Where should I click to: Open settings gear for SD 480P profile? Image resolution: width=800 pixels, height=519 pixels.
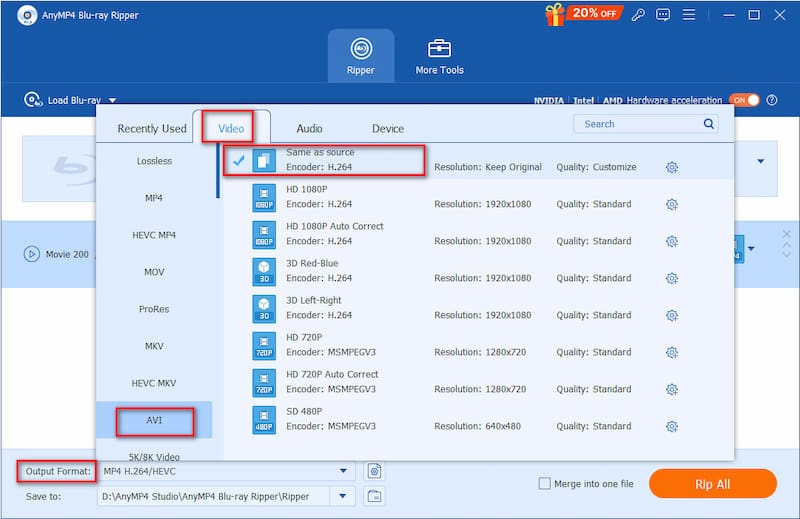[x=672, y=427]
